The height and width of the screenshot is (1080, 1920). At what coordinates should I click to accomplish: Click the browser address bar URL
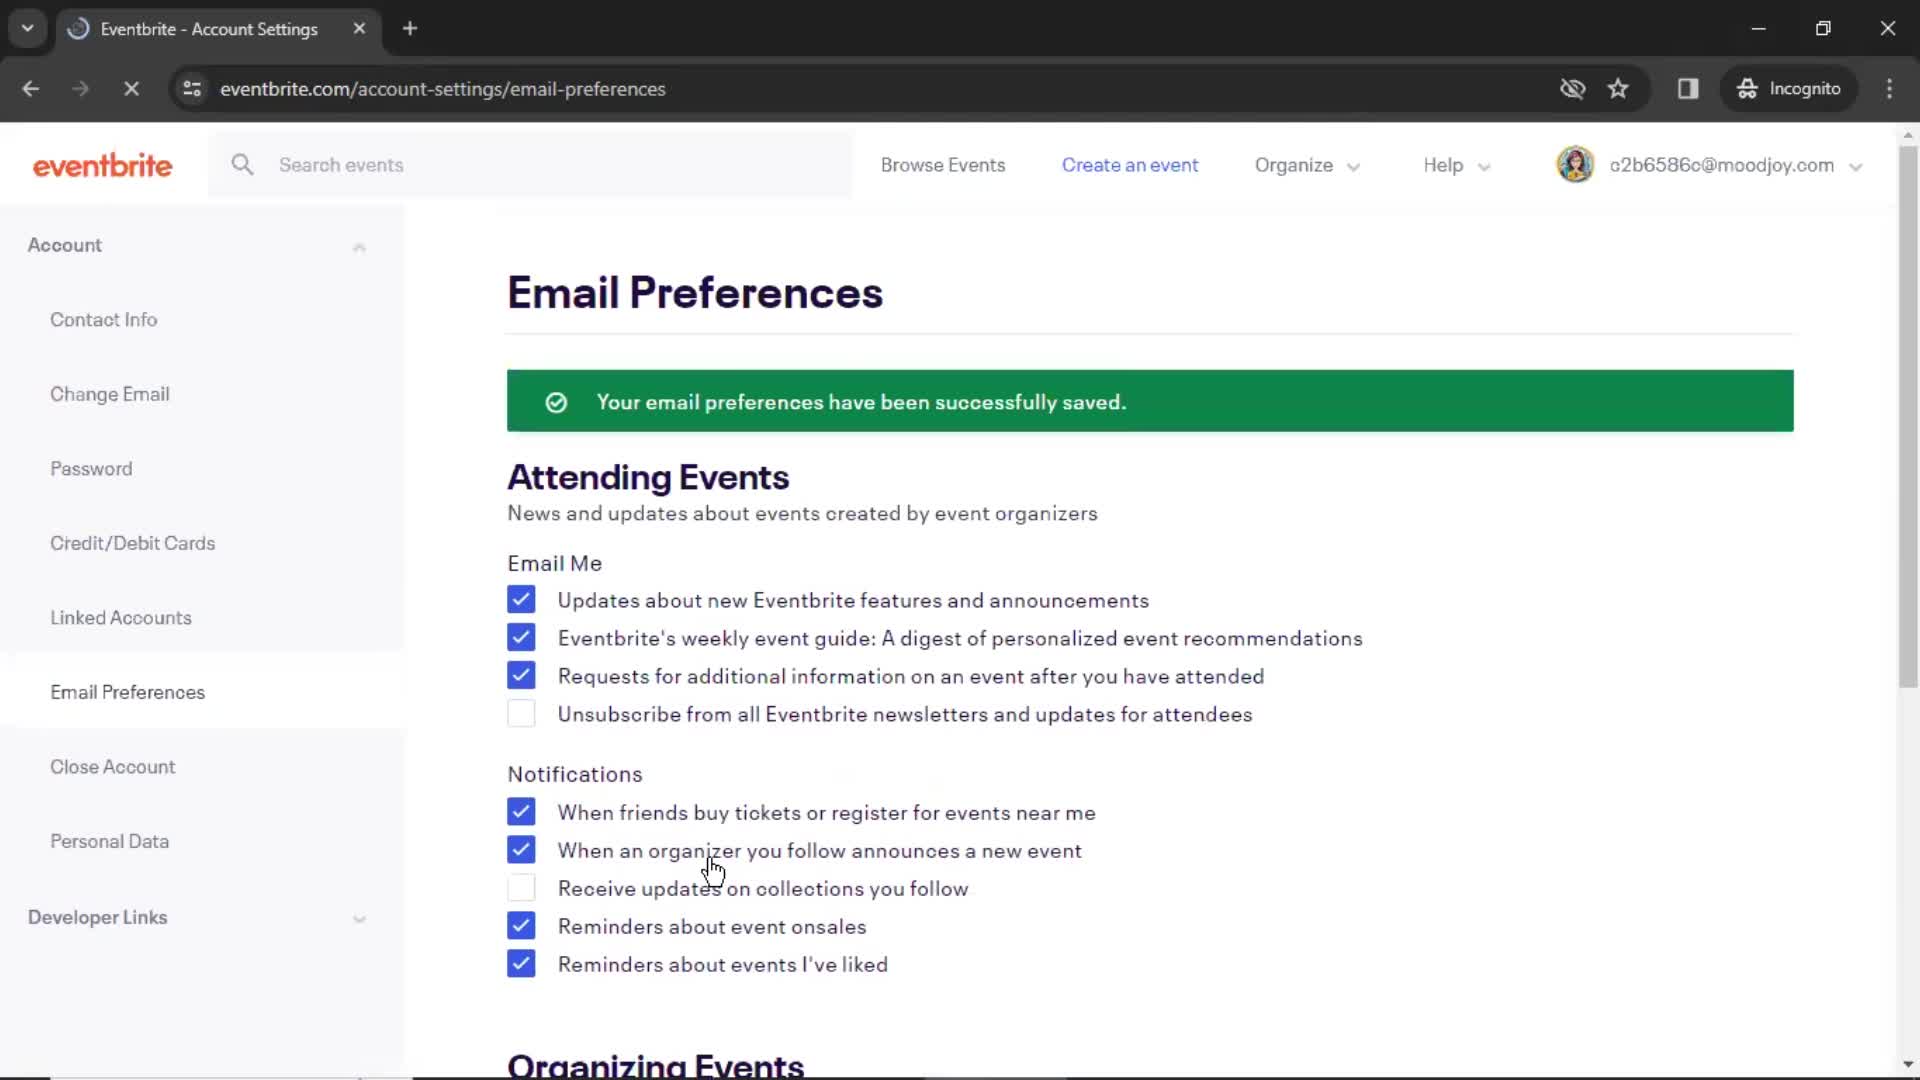(x=443, y=89)
